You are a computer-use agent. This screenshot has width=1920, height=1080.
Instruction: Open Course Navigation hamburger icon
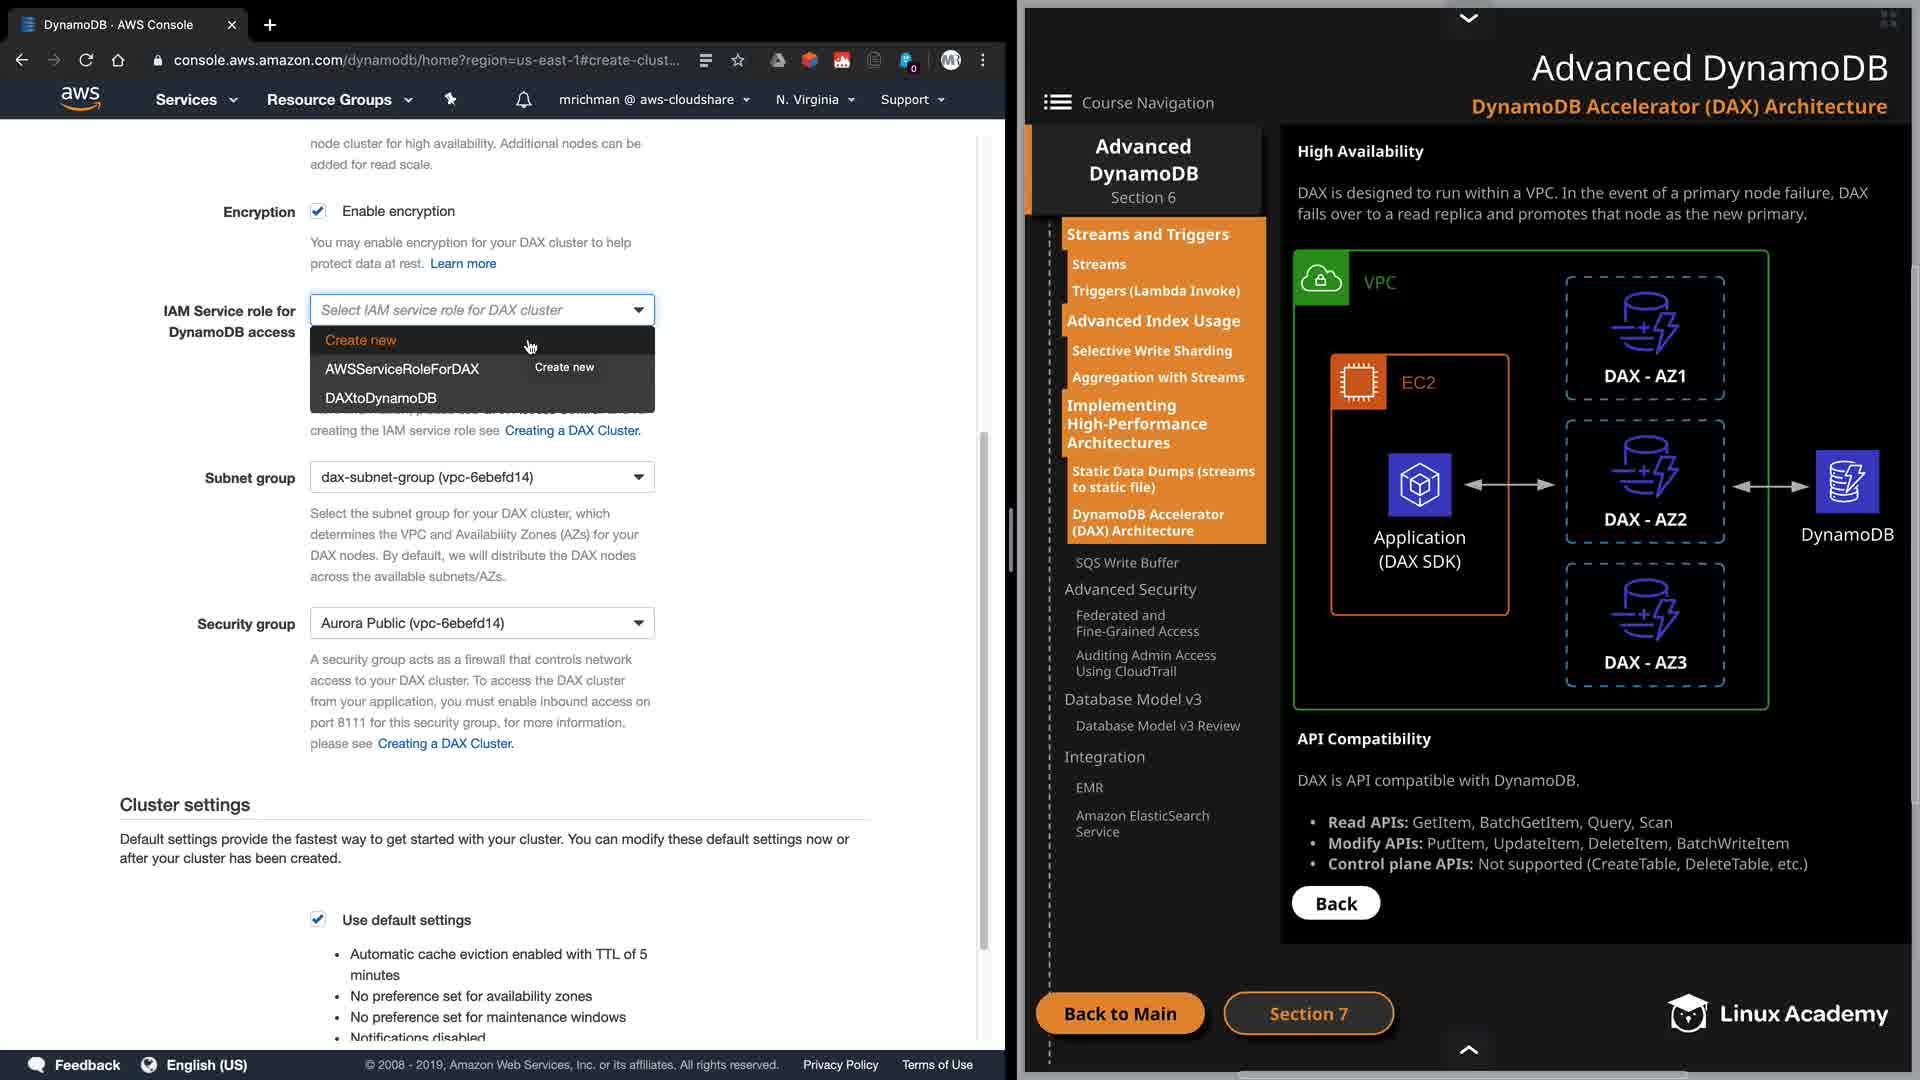[1057, 102]
